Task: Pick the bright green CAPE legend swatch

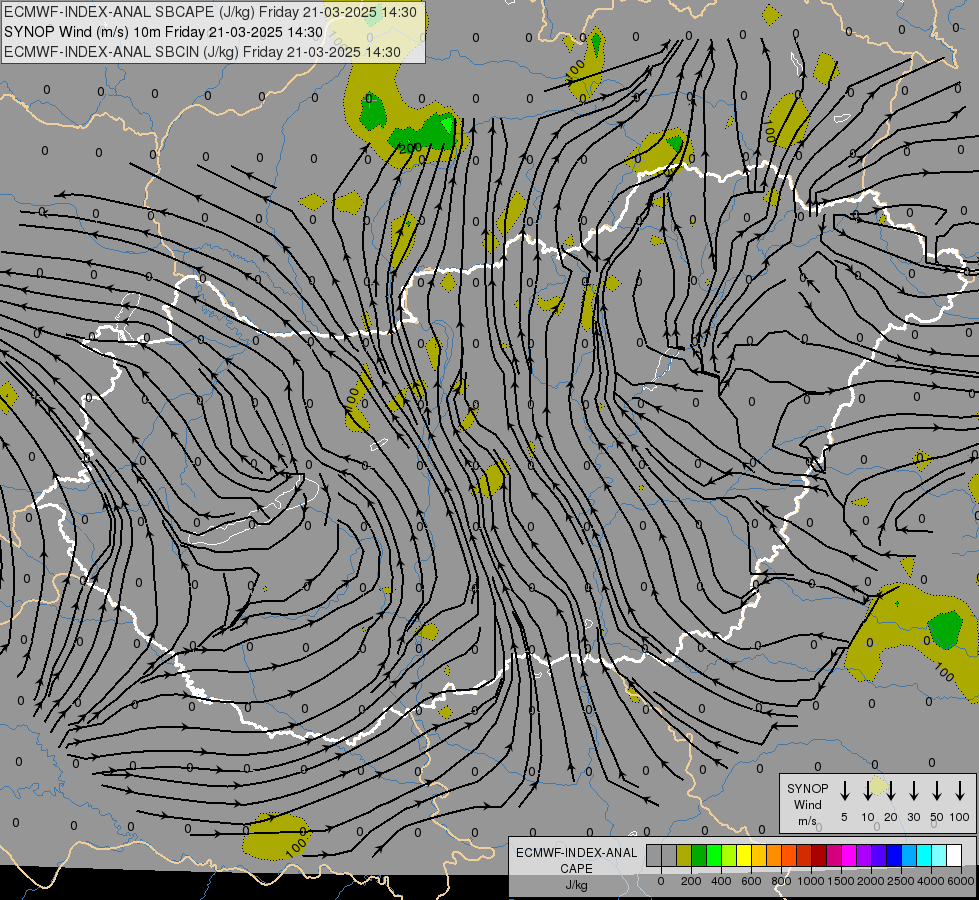Action: [x=714, y=855]
